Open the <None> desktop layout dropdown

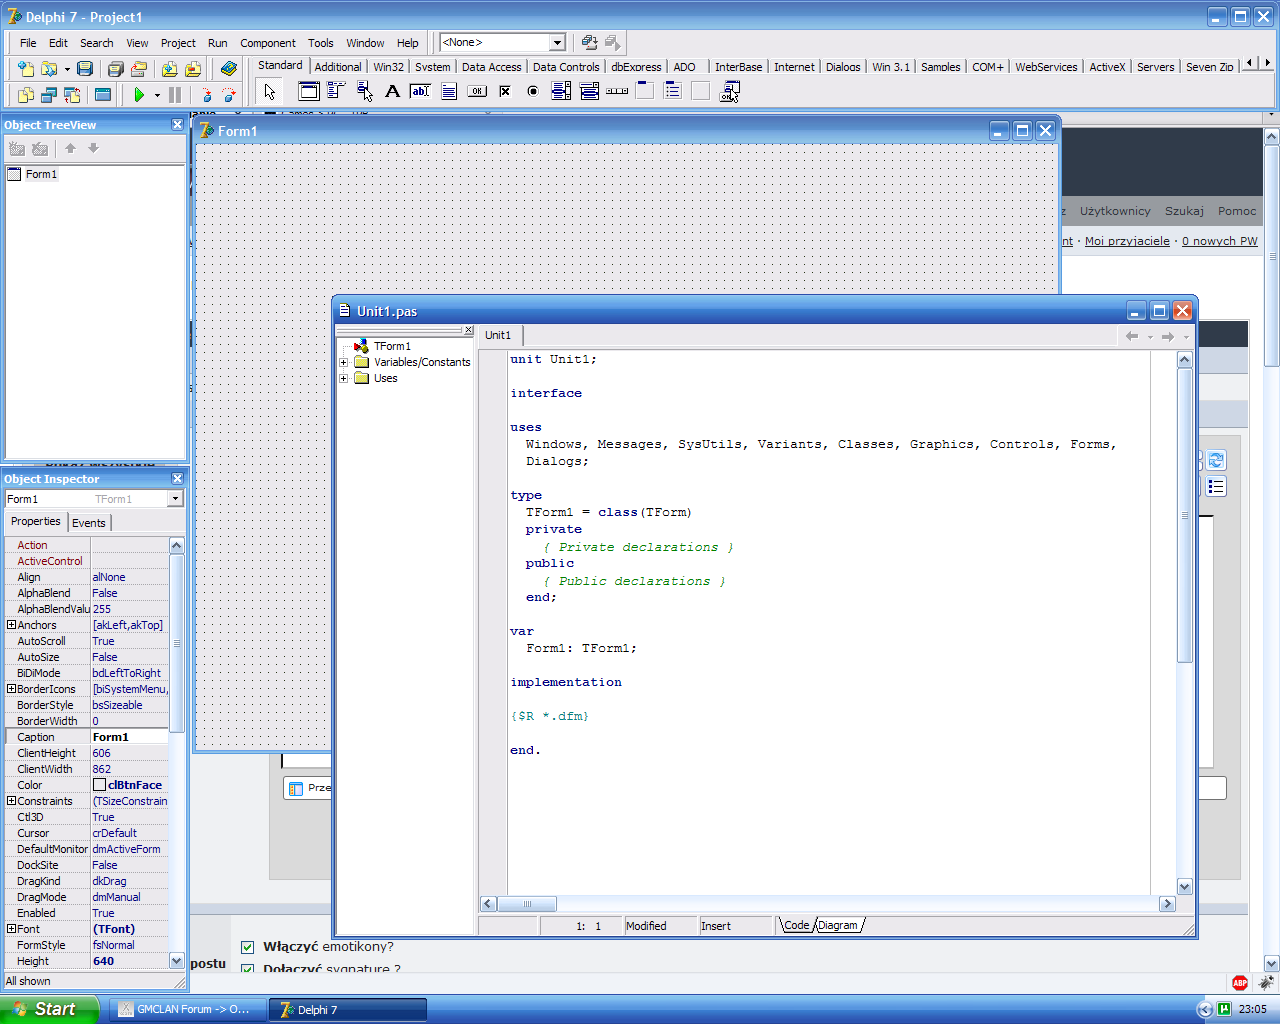pyautogui.click(x=557, y=43)
